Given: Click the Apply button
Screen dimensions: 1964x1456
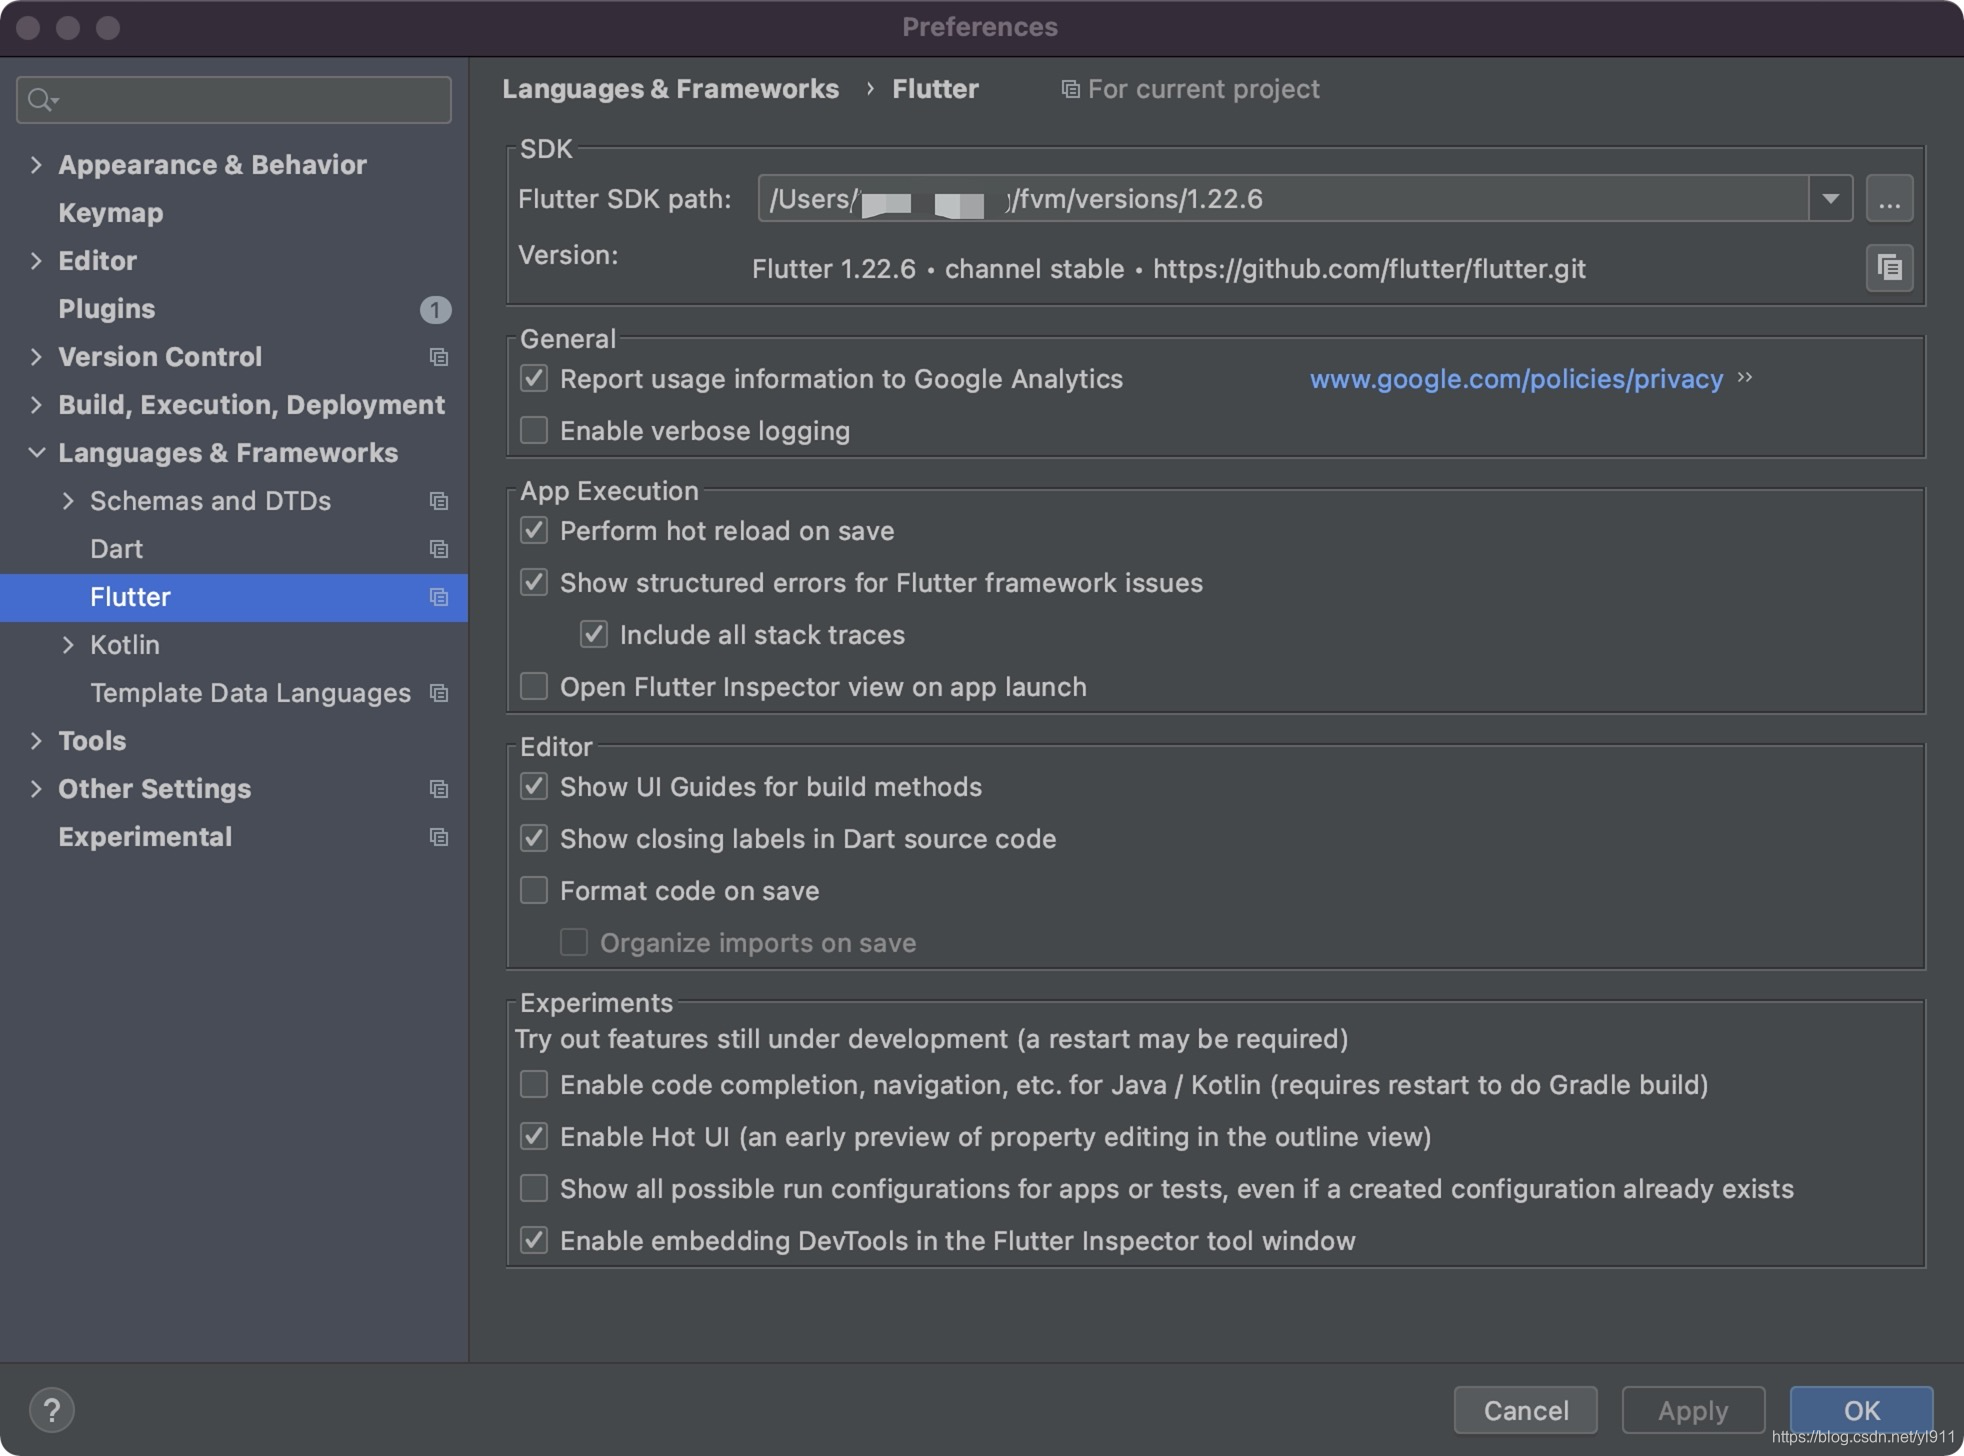Looking at the screenshot, I should coord(1693,1409).
